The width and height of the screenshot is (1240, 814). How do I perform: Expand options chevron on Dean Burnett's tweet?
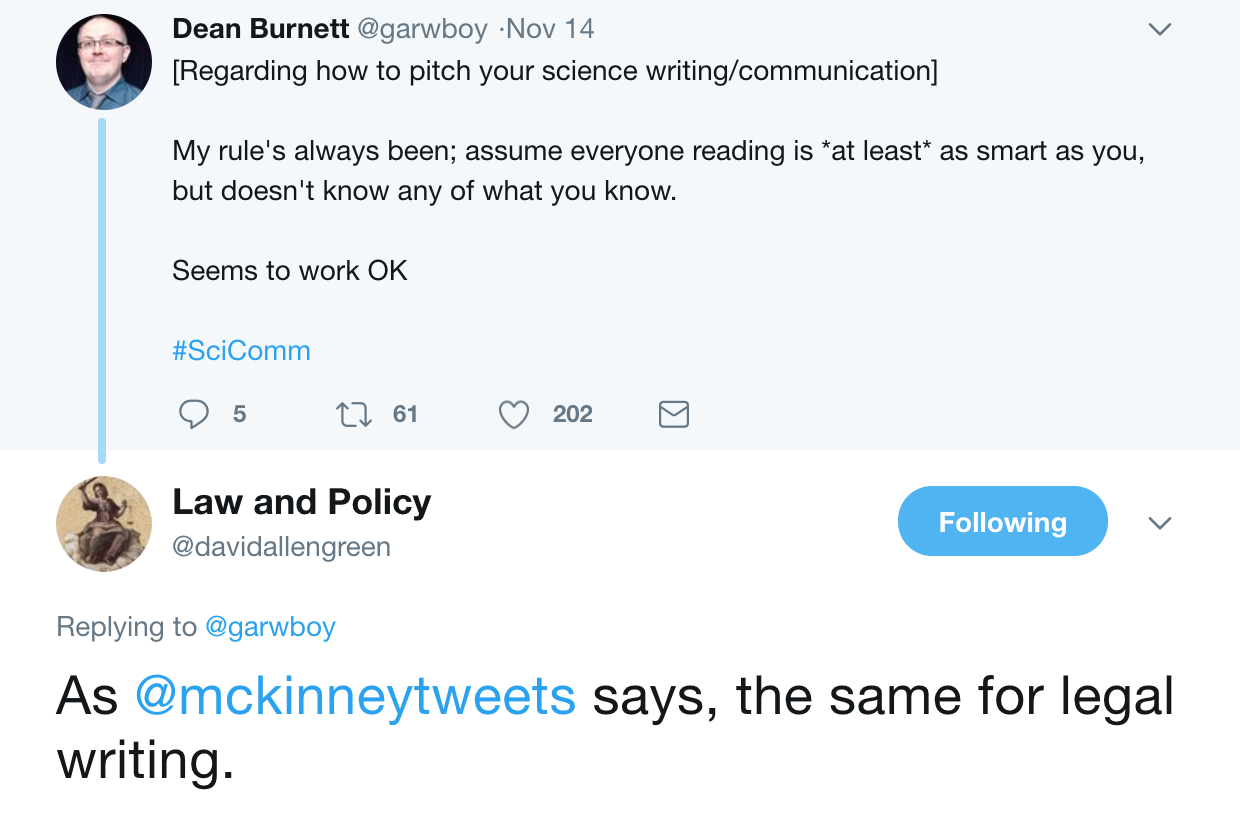pos(1159,30)
